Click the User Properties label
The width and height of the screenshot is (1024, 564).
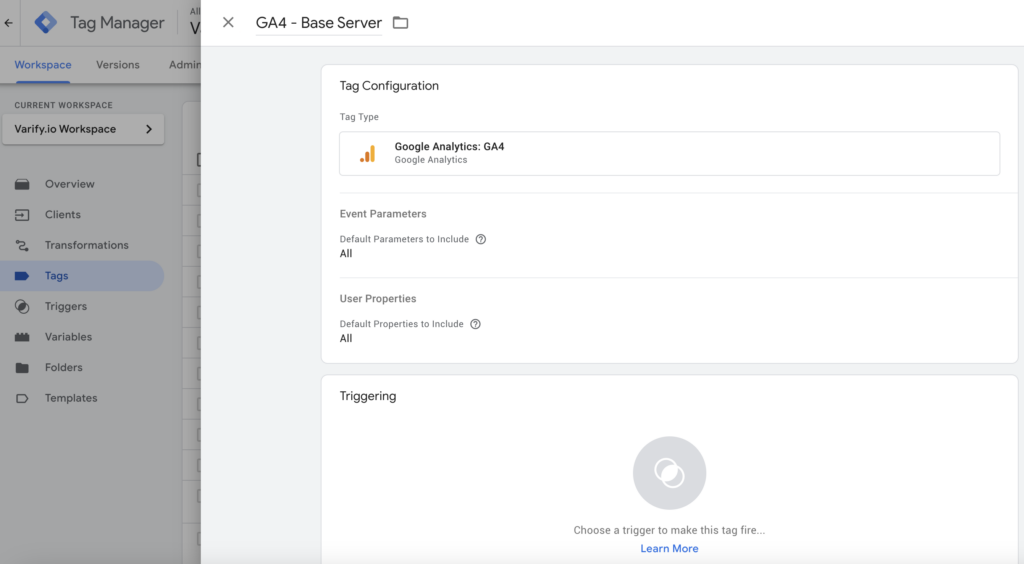pyautogui.click(x=377, y=299)
